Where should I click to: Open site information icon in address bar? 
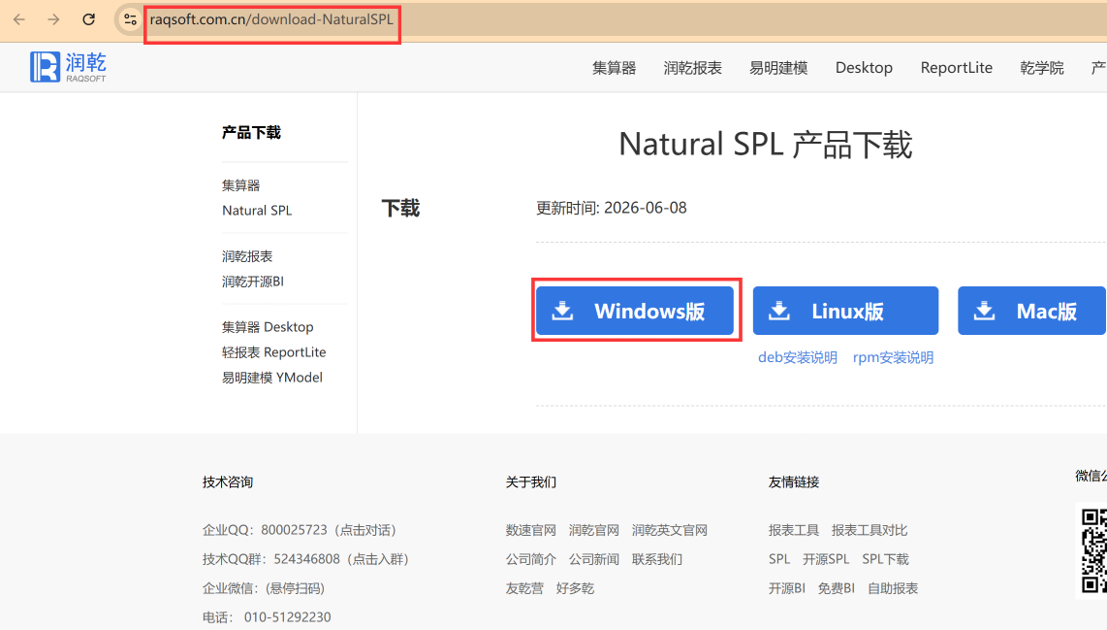(x=130, y=20)
